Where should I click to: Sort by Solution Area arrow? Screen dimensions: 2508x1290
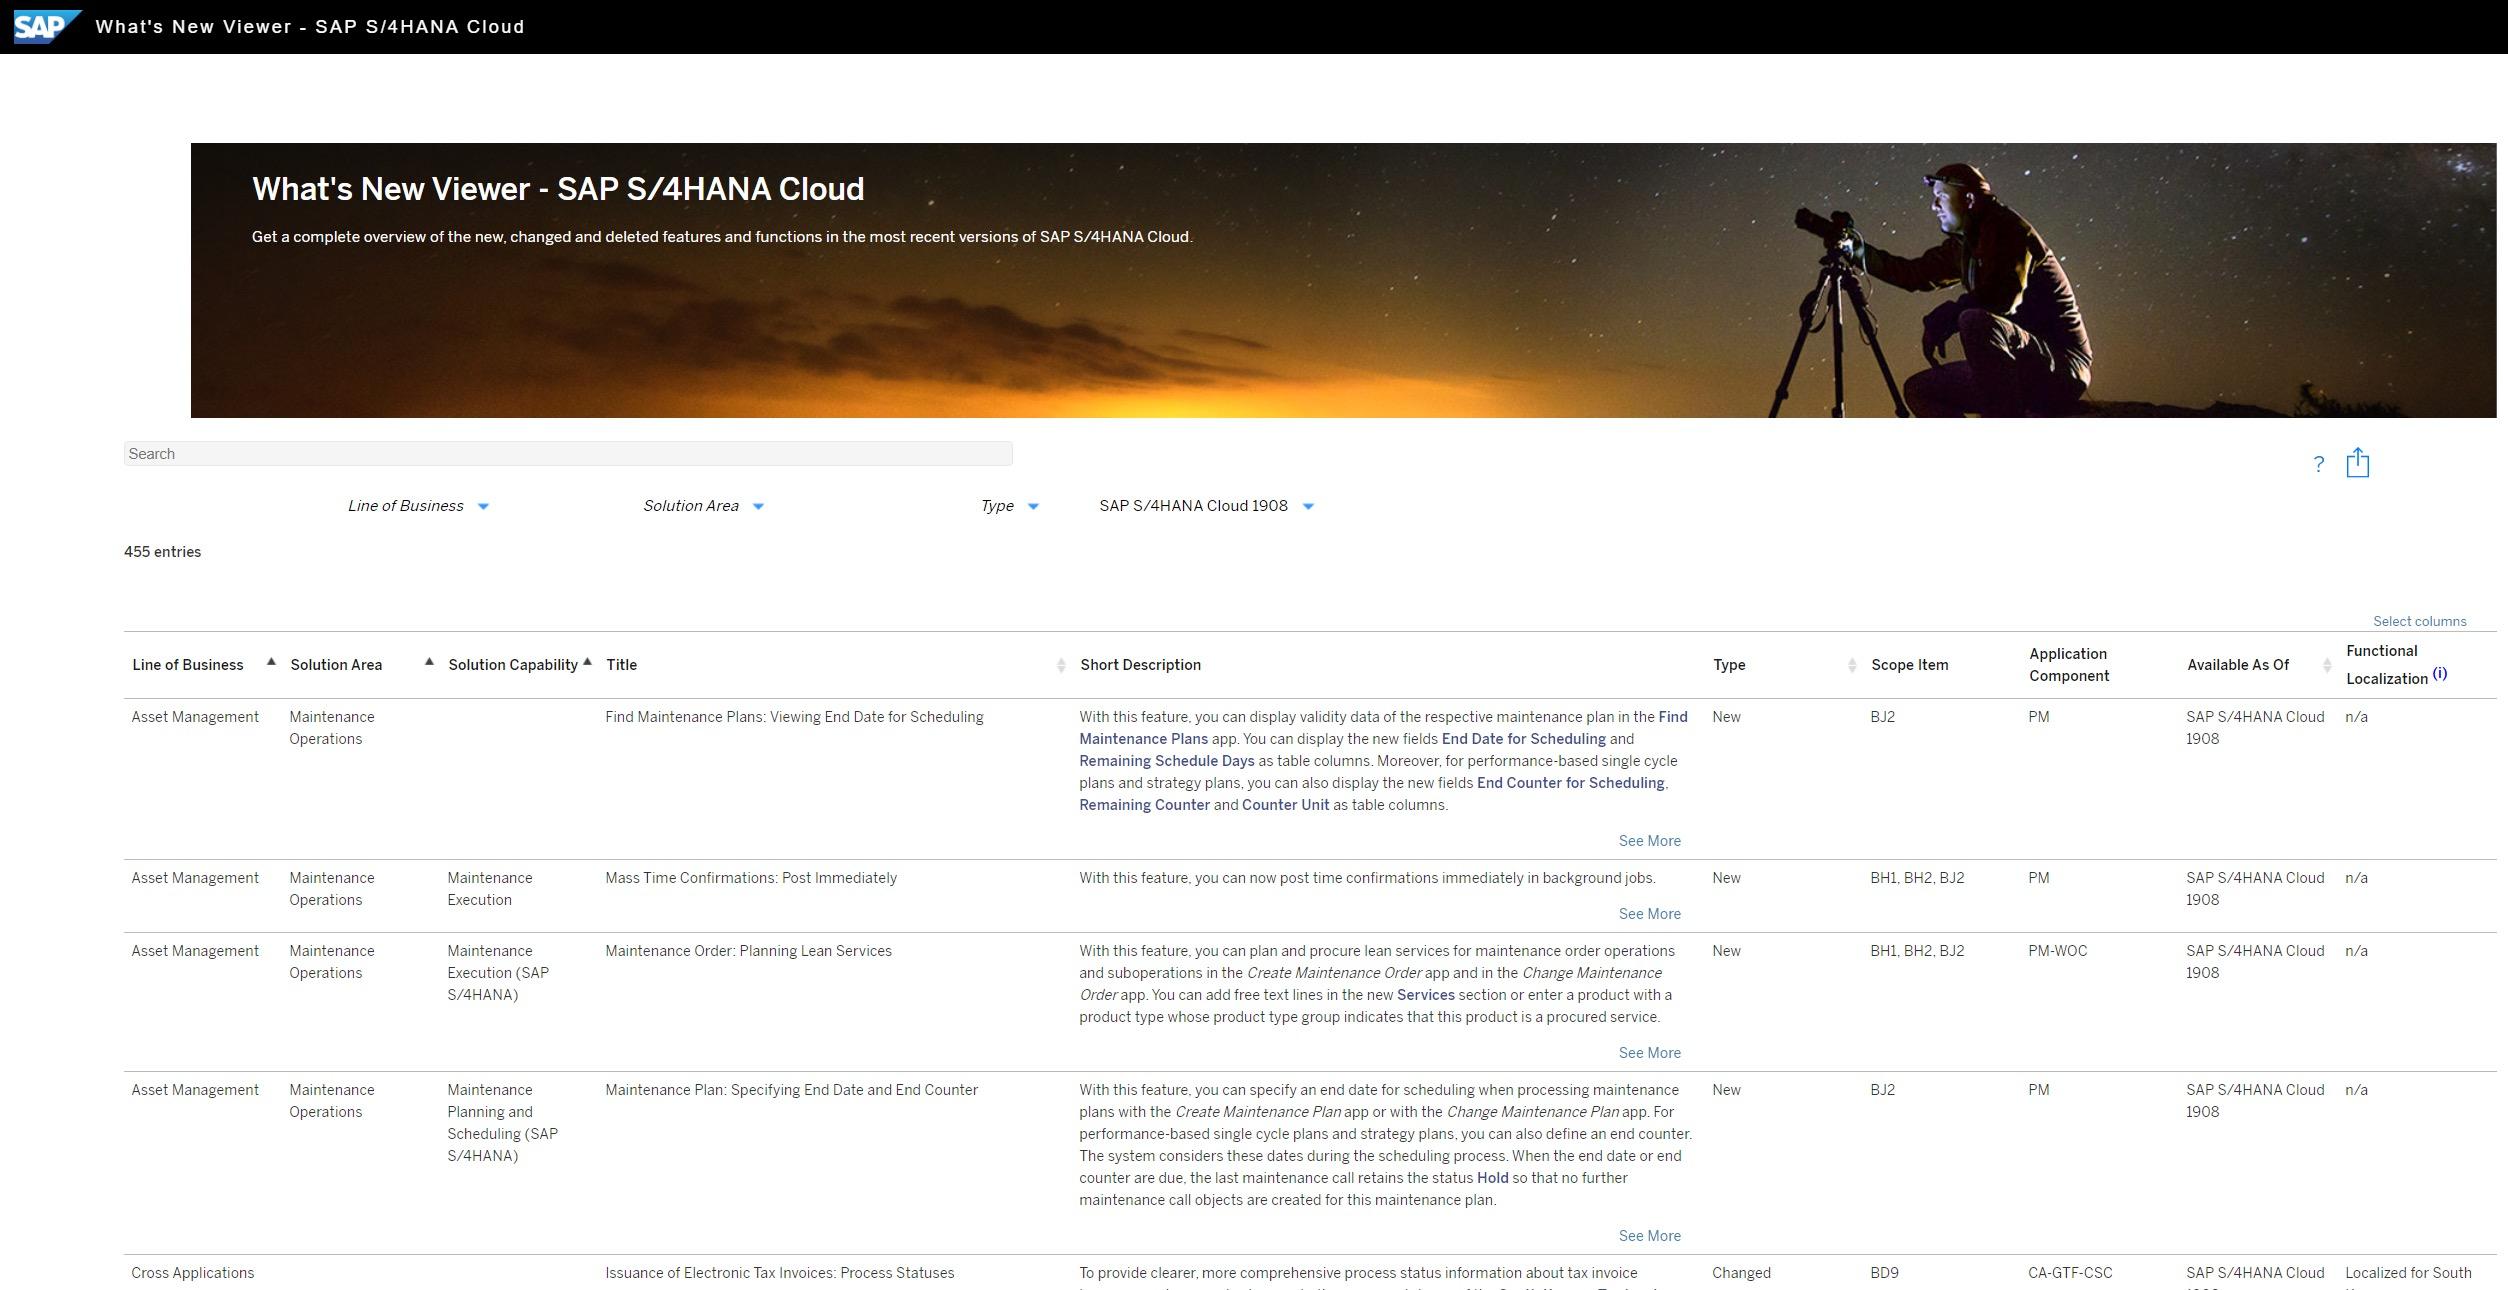click(x=429, y=662)
